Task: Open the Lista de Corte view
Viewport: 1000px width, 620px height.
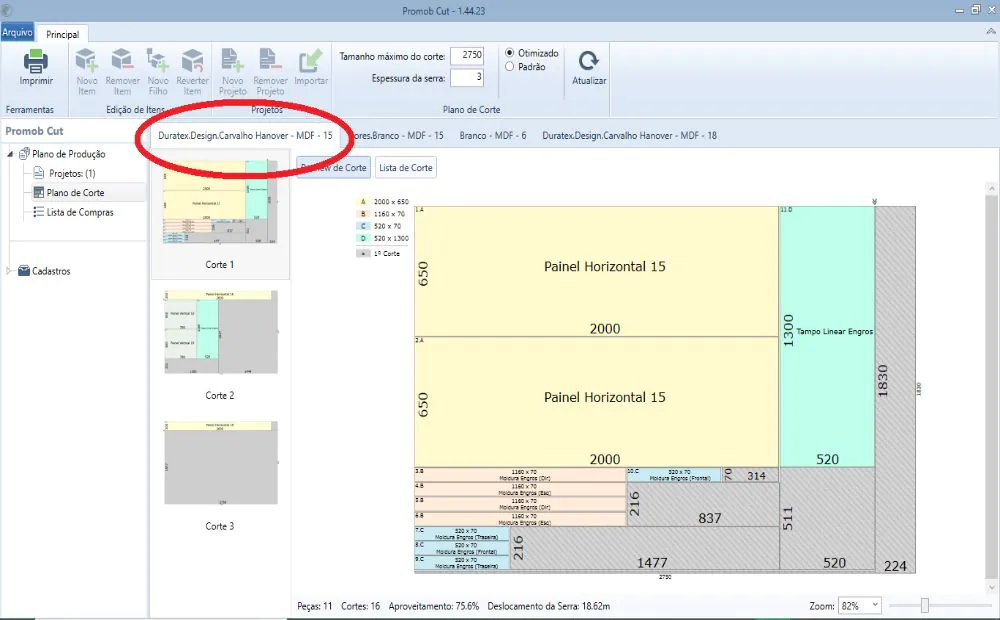Action: click(x=405, y=168)
